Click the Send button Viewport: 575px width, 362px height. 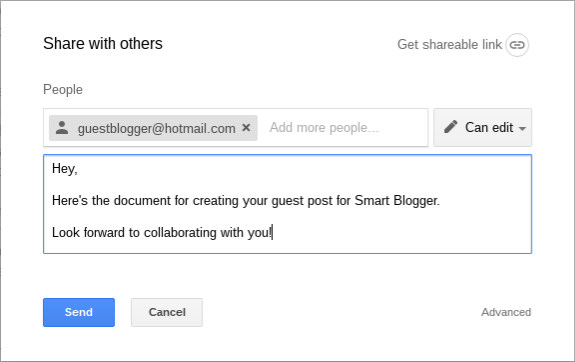(79, 312)
